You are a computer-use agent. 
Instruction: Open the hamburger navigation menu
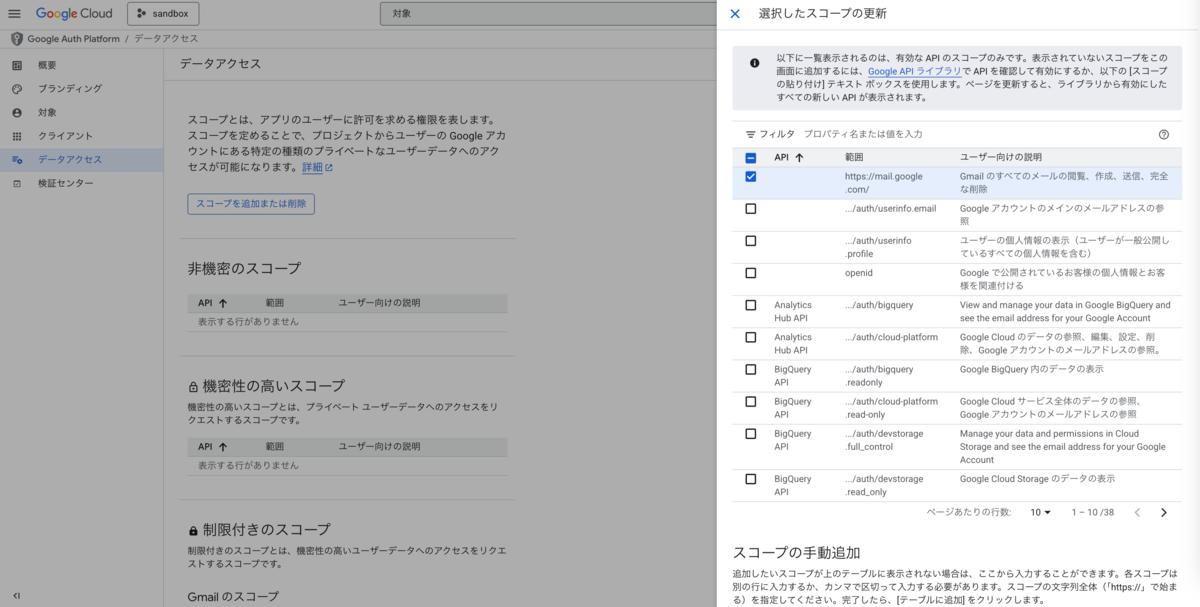pos(14,14)
